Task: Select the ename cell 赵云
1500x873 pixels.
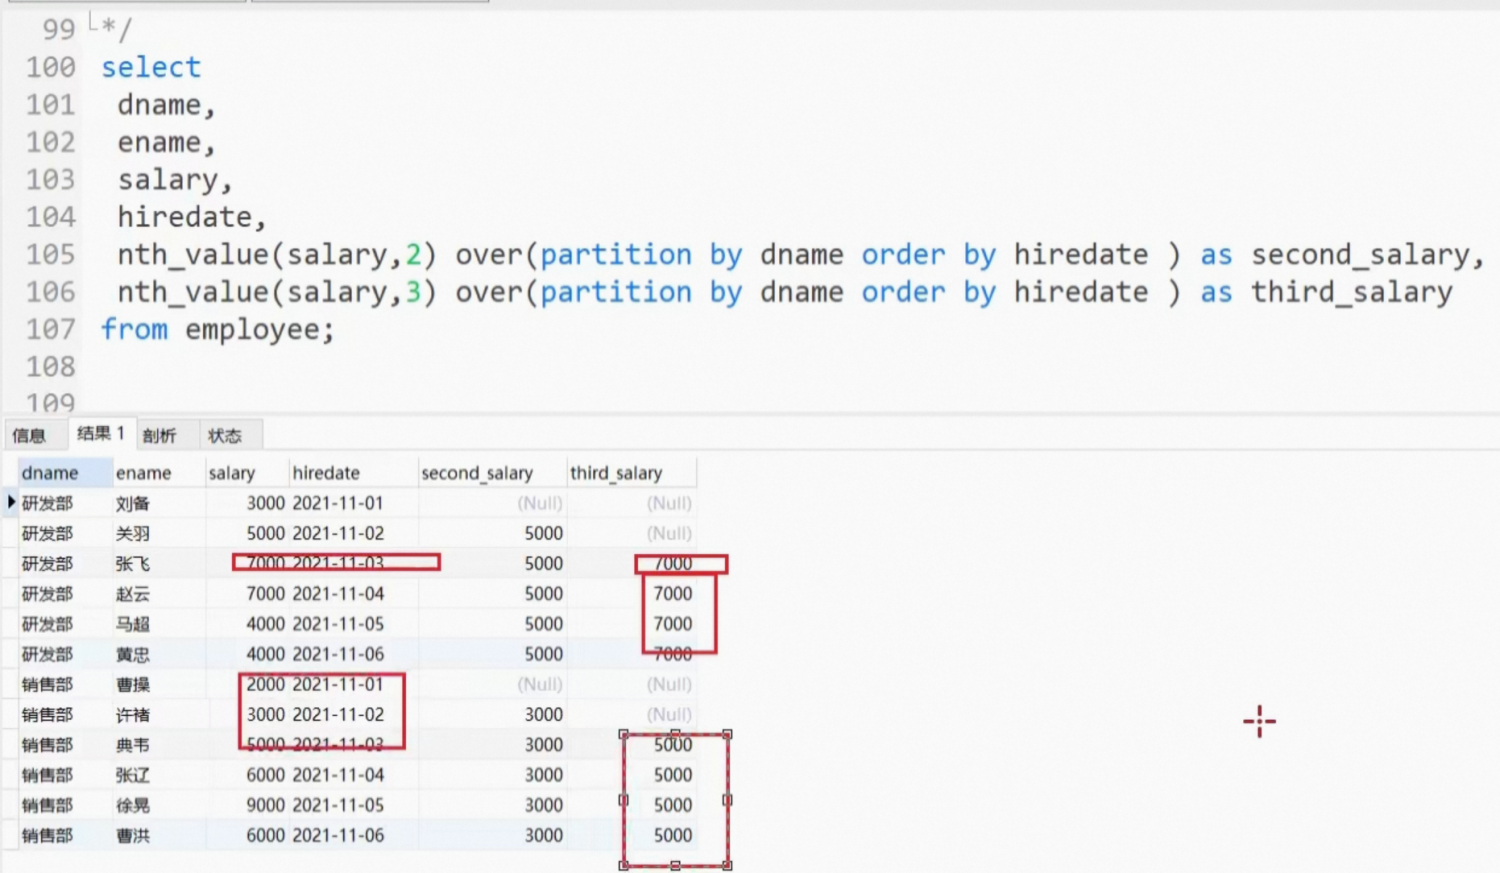Action: 133,594
